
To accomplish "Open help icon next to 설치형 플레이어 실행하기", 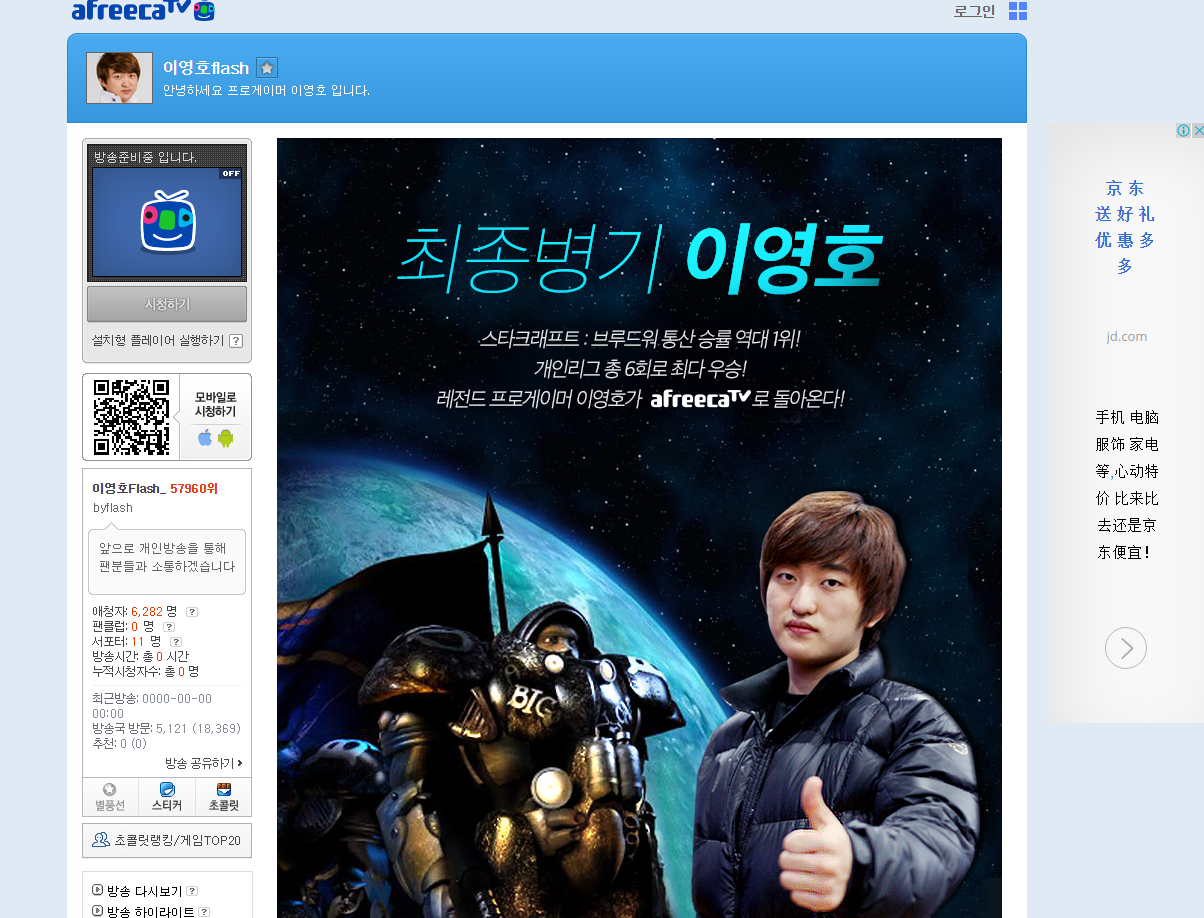I will 236,341.
